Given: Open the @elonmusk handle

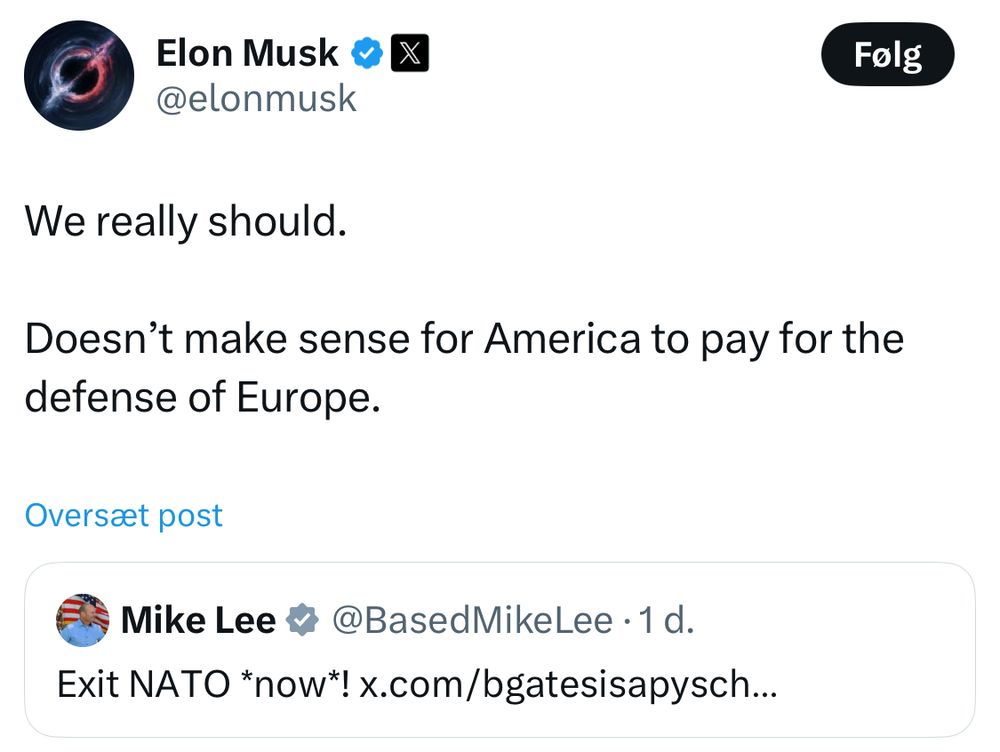Looking at the screenshot, I should [x=256, y=99].
